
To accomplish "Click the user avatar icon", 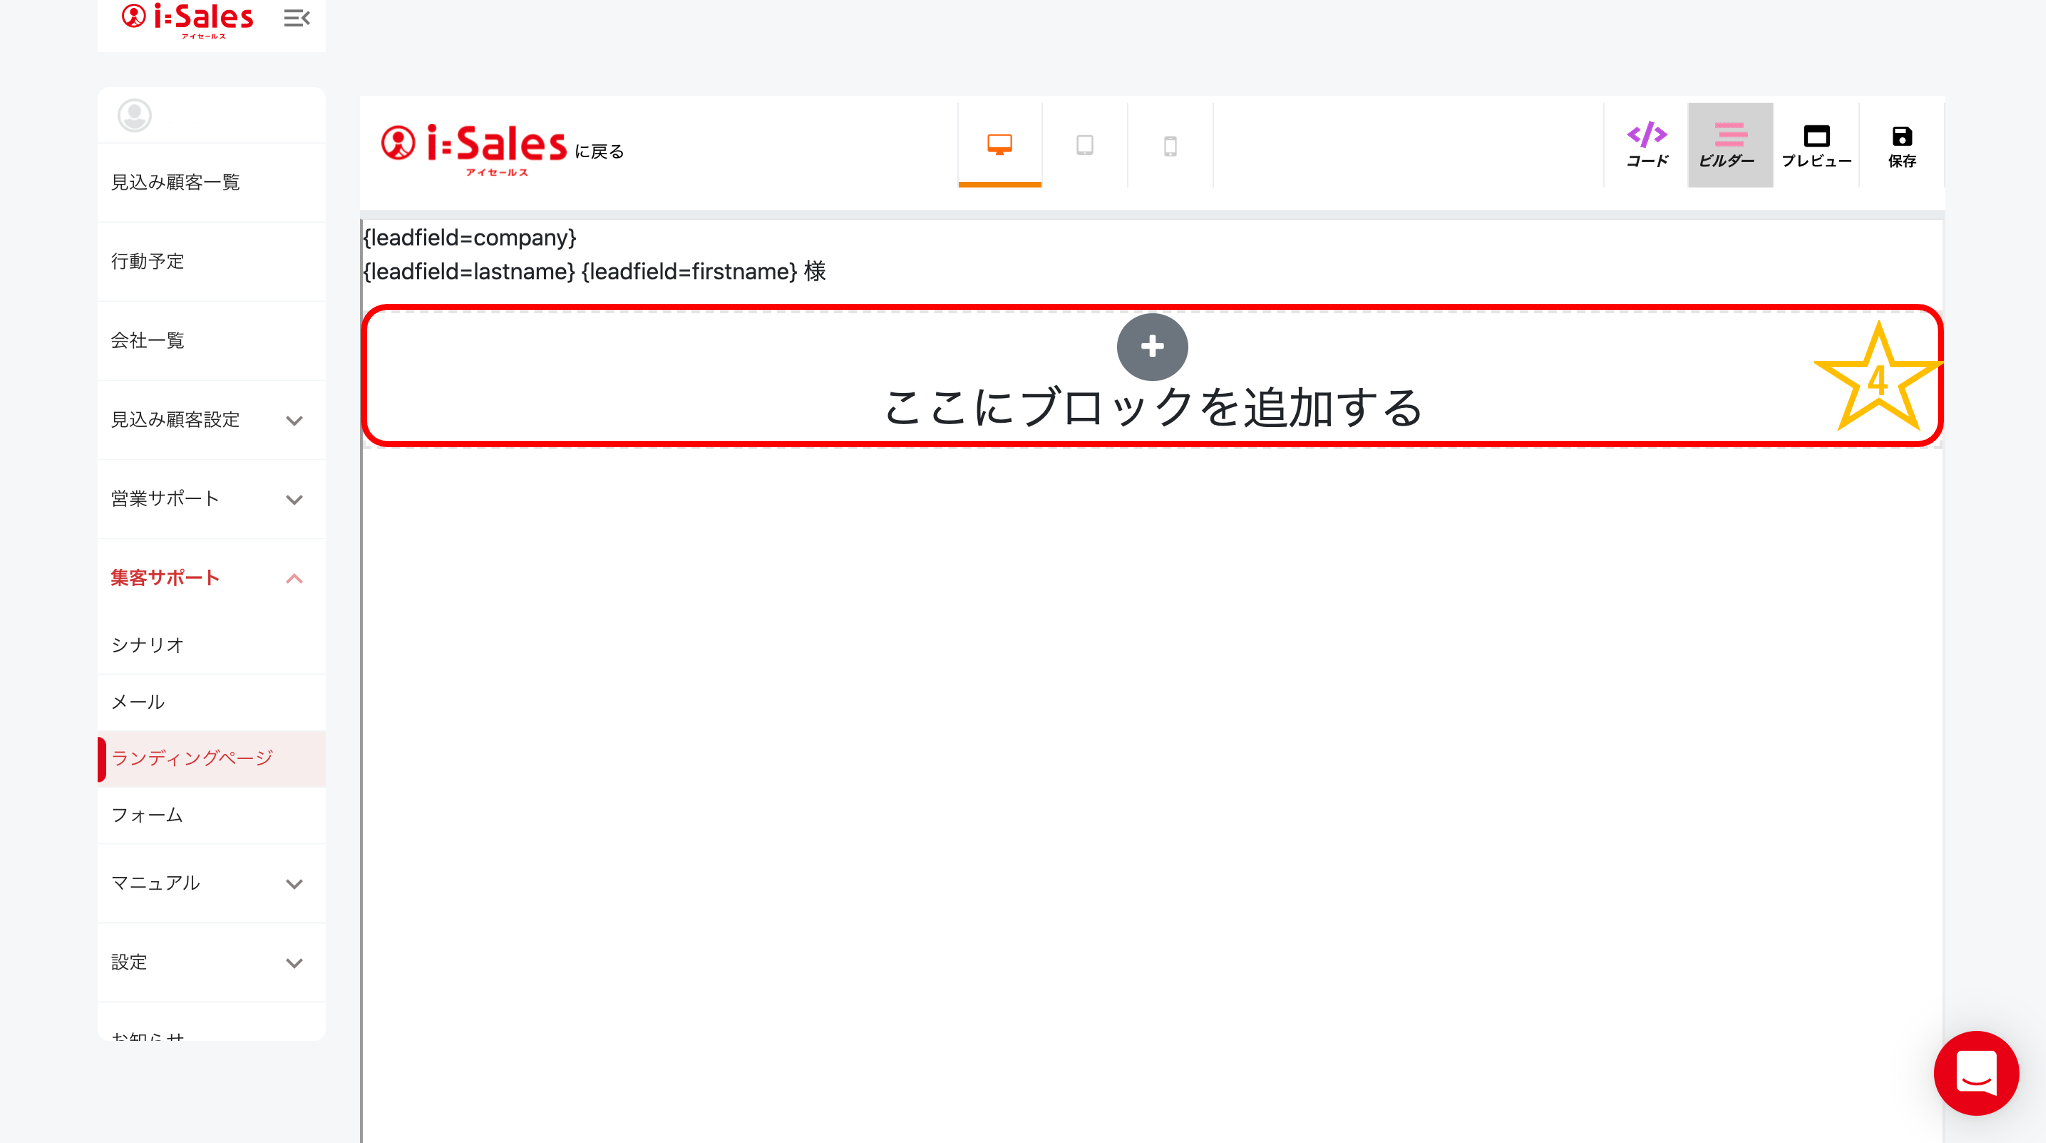I will point(134,115).
